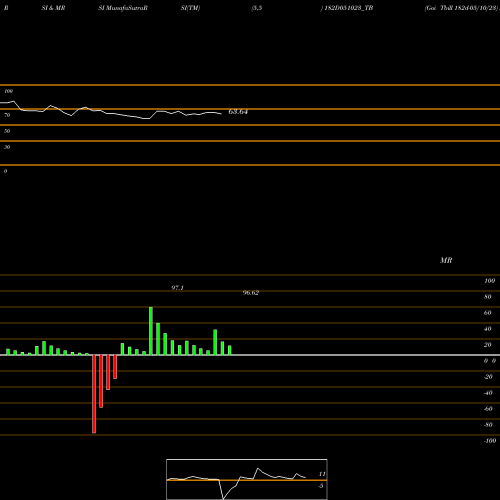Click the longest red histogram bar
Viewport: 500px width, 500px height.
point(94,394)
